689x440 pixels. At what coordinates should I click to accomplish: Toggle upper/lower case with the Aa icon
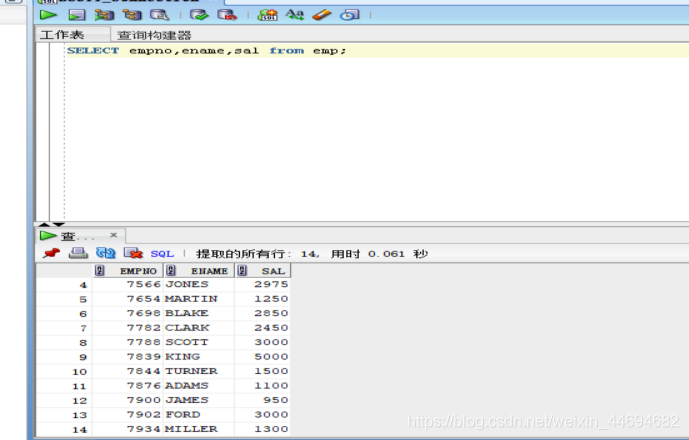click(x=295, y=15)
